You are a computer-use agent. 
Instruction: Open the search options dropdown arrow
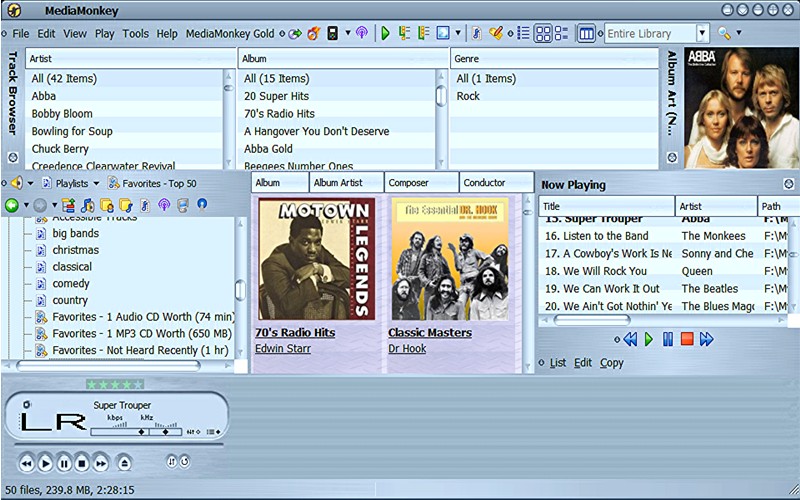740,33
